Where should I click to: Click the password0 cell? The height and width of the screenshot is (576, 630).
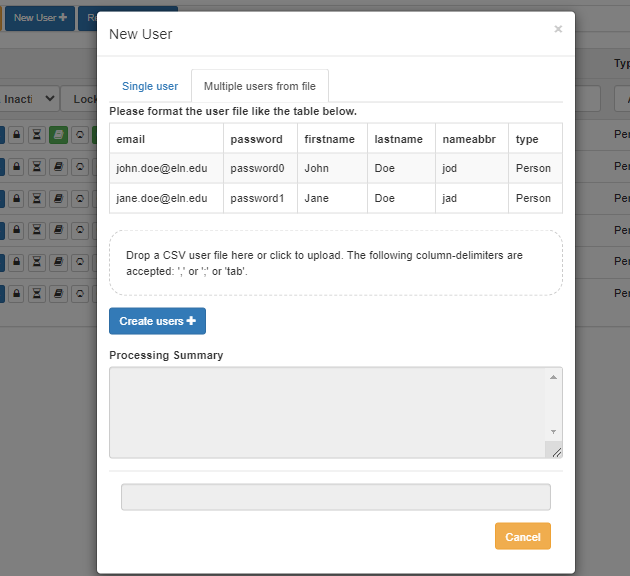tap(260, 168)
